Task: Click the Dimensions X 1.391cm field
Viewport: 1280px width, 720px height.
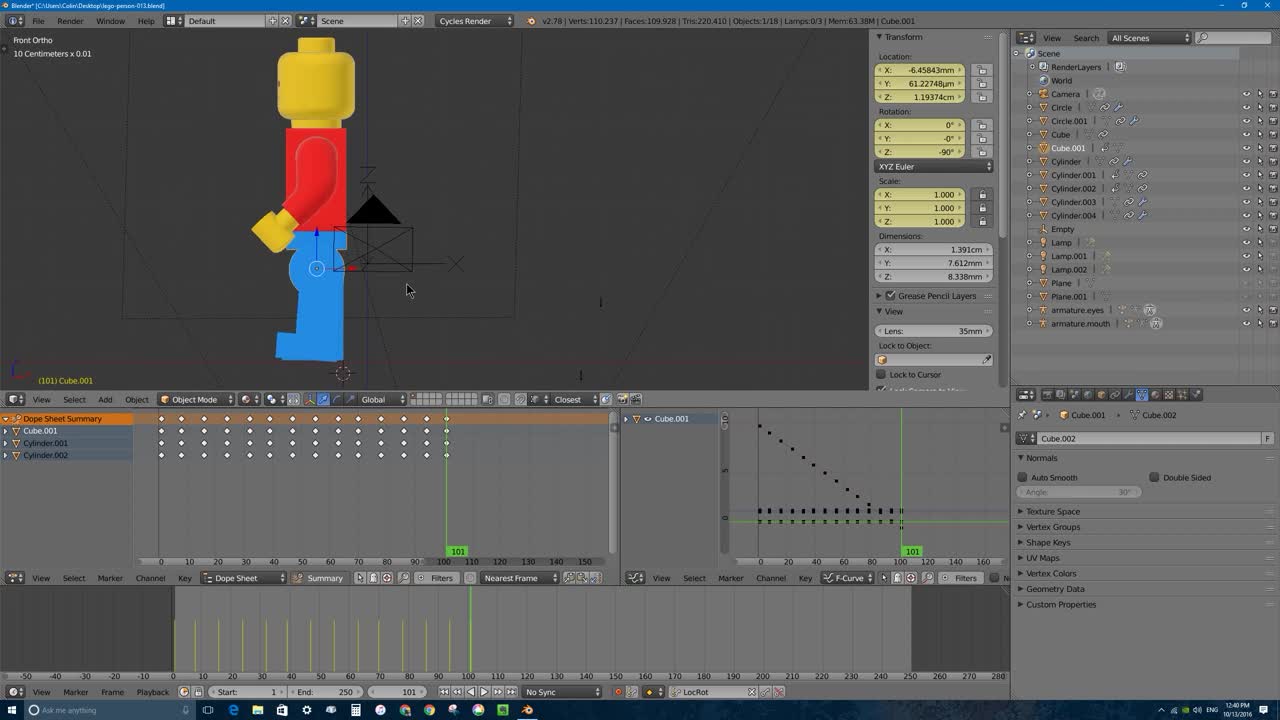Action: click(x=934, y=250)
